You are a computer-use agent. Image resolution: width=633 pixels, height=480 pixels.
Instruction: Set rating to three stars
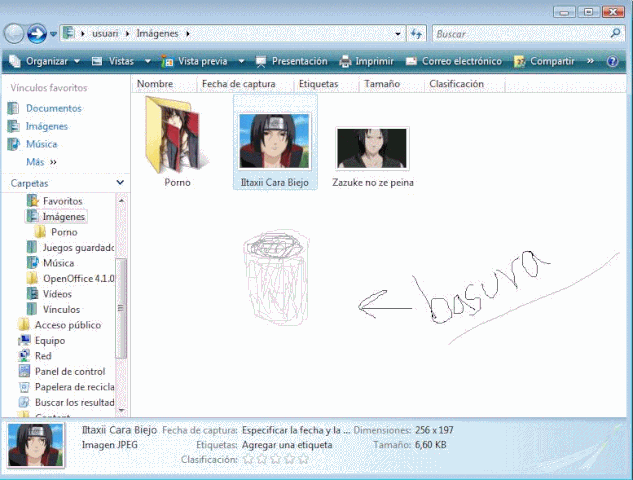coord(276,459)
